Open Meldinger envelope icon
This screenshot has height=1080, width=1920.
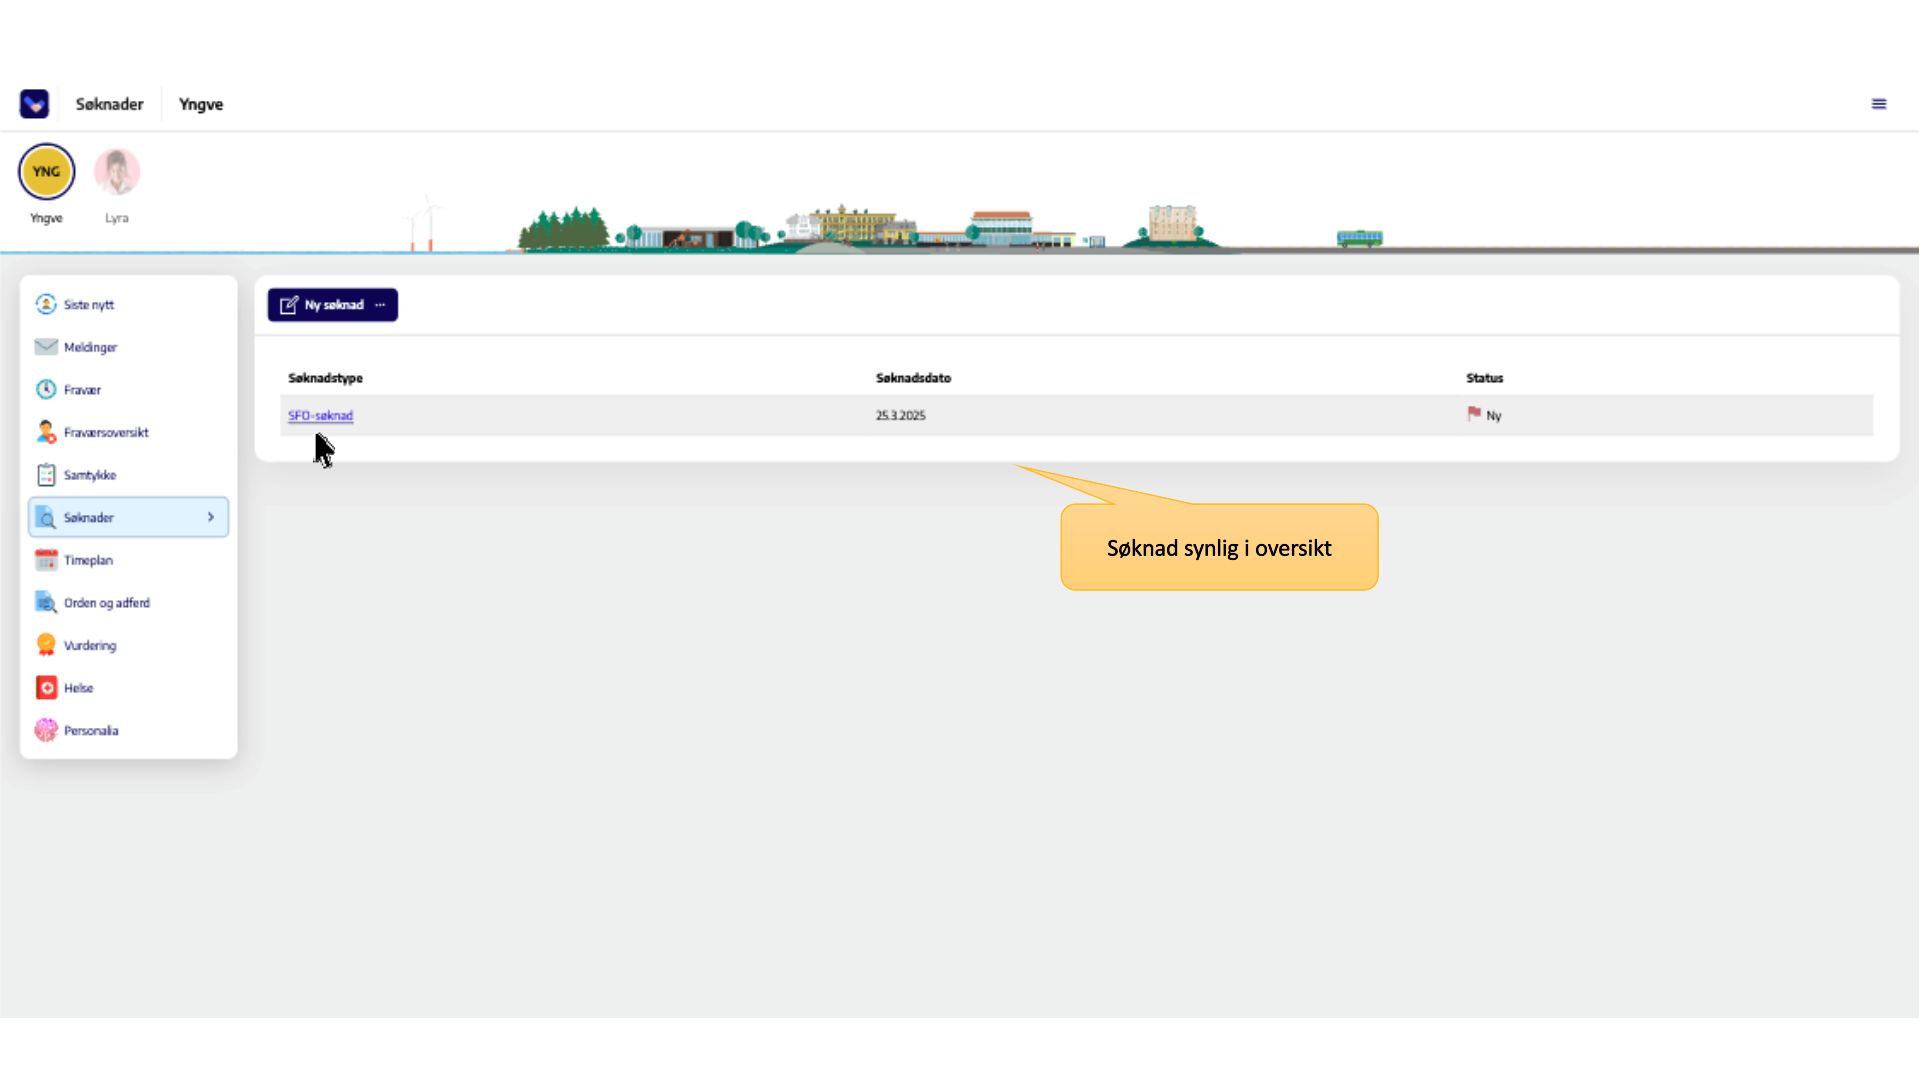point(46,347)
